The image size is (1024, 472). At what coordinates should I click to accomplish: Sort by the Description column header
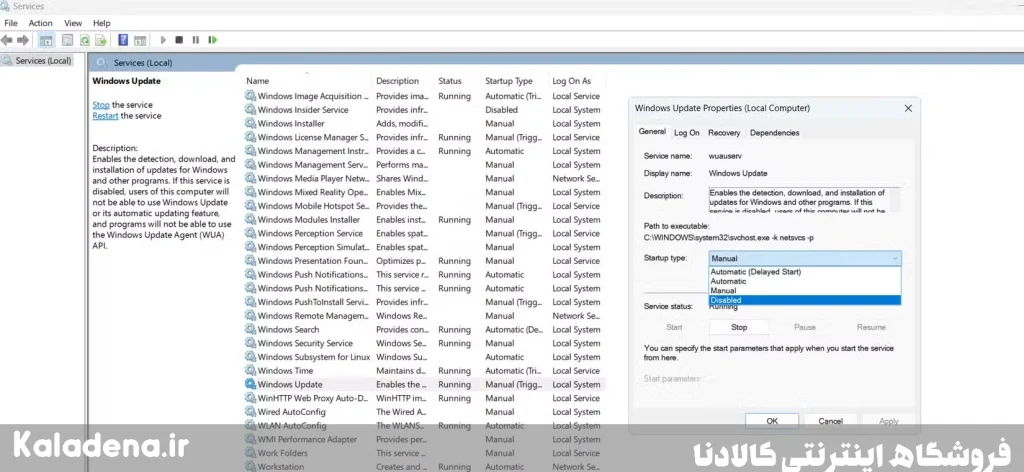(403, 81)
